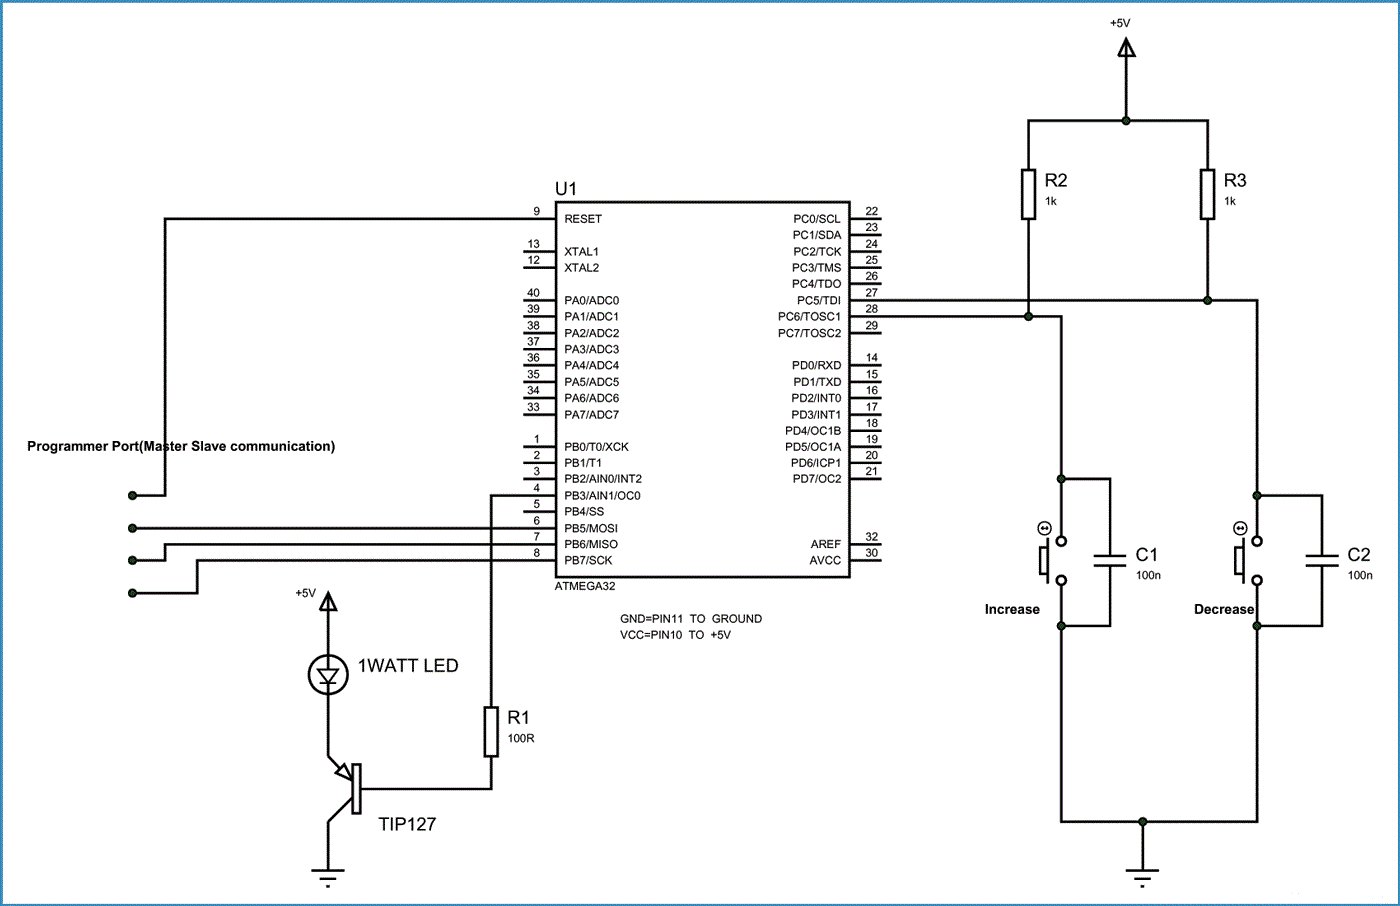Click the 100n value under C1
Screen dimensions: 1400x906
[x=1148, y=576]
